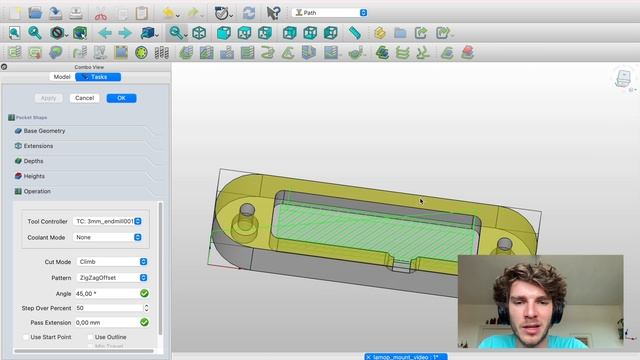Screen dimensions: 640x360
Task: Open the Cut Mode Climb dropdown
Action: tap(112, 262)
